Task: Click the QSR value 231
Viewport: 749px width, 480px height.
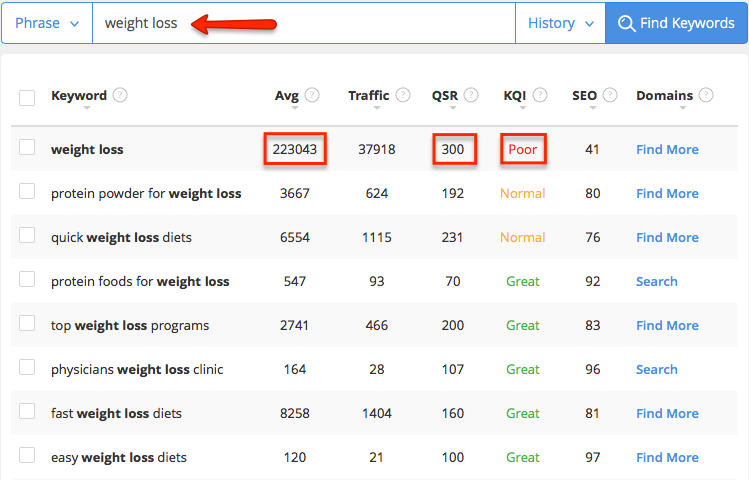Action: pyautogui.click(x=452, y=237)
